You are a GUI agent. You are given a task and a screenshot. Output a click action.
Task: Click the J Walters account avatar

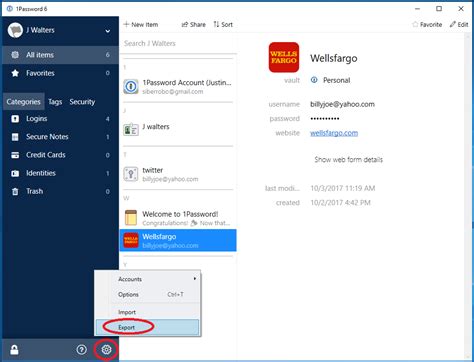(x=15, y=30)
